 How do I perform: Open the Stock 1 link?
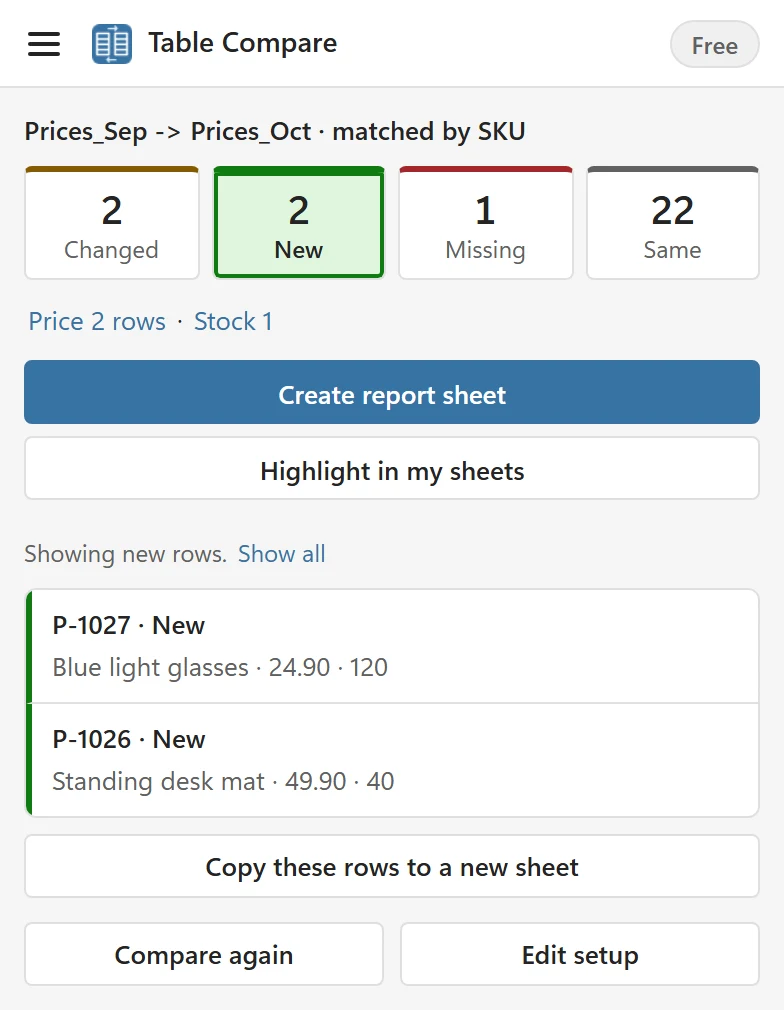233,321
